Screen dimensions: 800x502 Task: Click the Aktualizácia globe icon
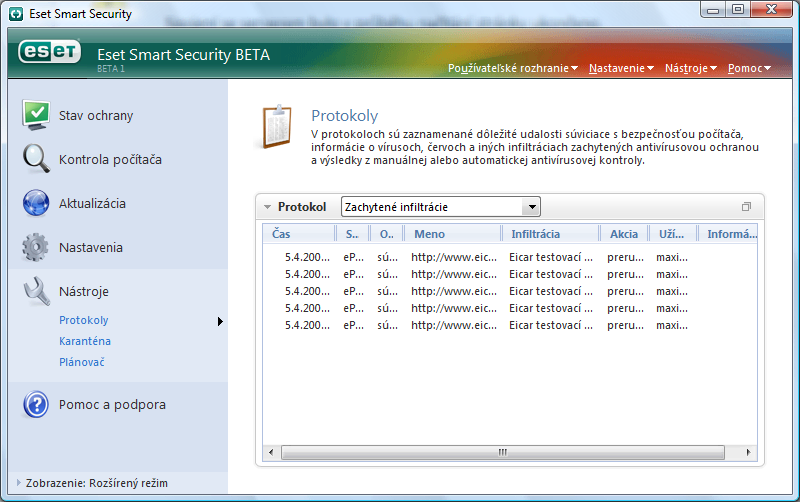click(36, 203)
